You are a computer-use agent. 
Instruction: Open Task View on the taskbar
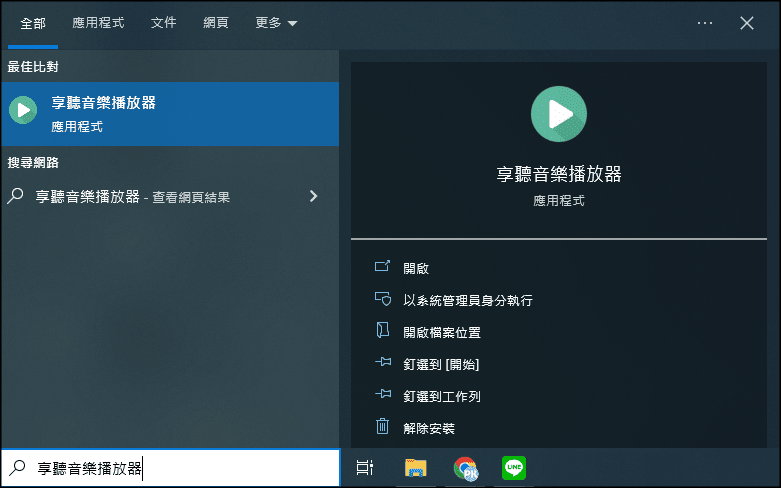click(365, 468)
